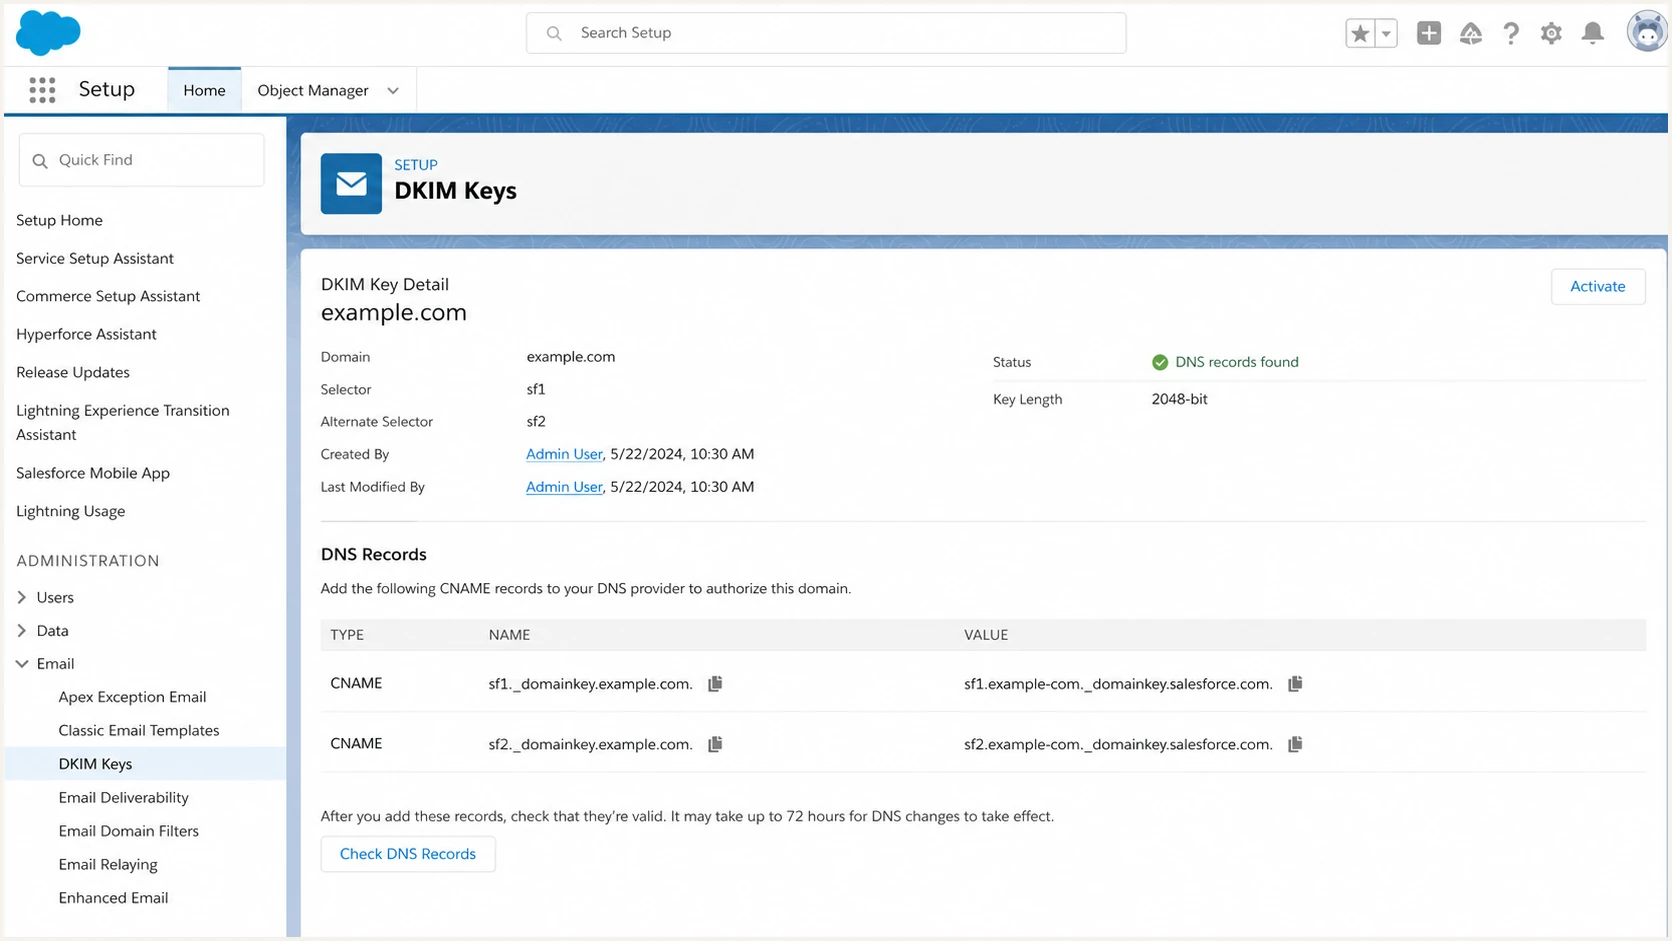This screenshot has height=941, width=1672.
Task: Open the Object Manager tab dropdown chevron
Action: click(393, 91)
